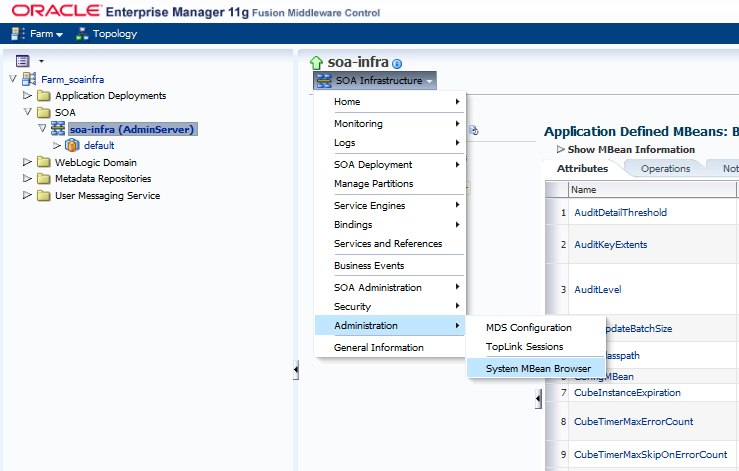
Task: Open the Topology view icon
Action: [x=82, y=33]
